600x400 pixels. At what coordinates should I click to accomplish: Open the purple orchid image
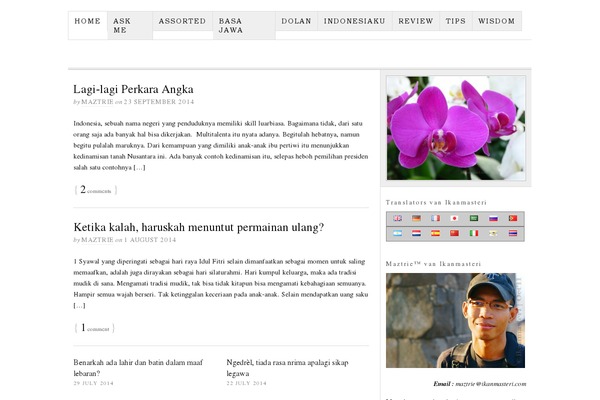tap(456, 128)
